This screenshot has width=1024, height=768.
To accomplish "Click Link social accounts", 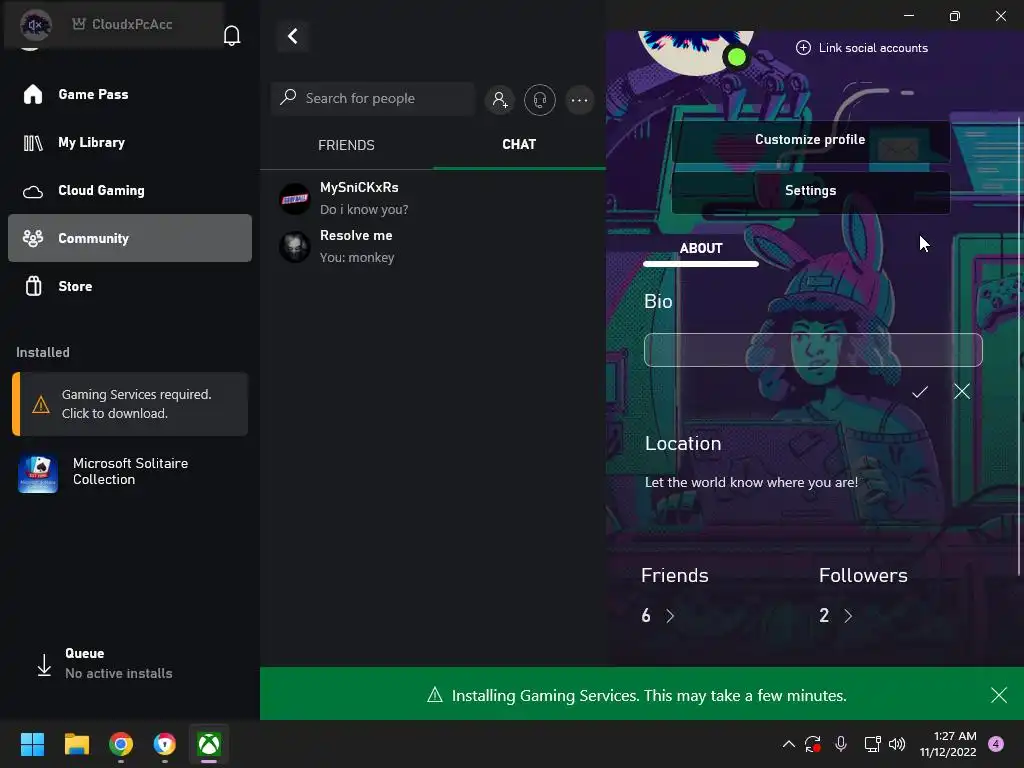I will [x=862, y=48].
